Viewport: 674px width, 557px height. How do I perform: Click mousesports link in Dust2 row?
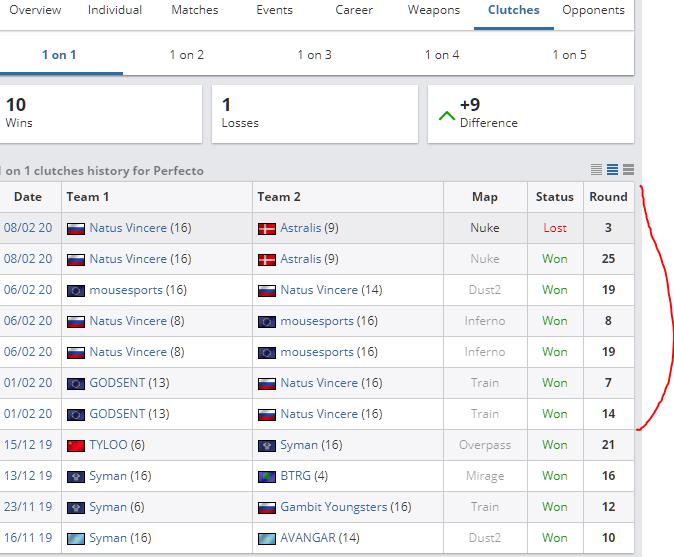coord(124,290)
